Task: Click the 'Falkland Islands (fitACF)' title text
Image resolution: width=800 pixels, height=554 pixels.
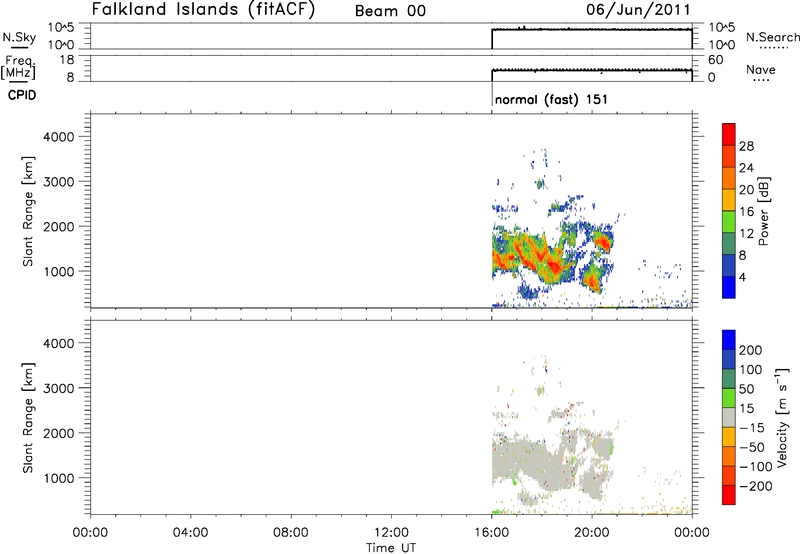Action: (203, 10)
